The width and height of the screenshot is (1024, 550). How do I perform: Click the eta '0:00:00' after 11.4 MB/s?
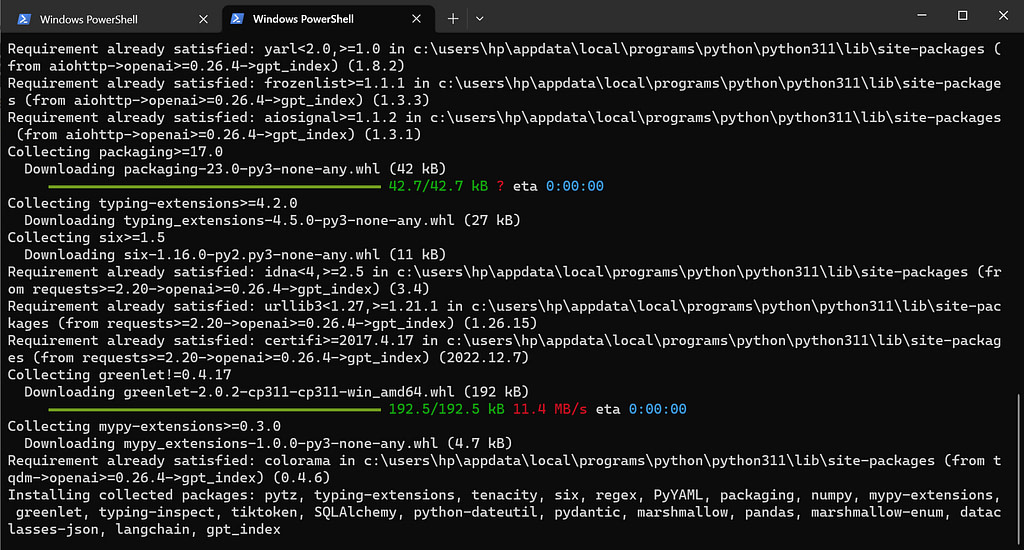click(x=657, y=409)
